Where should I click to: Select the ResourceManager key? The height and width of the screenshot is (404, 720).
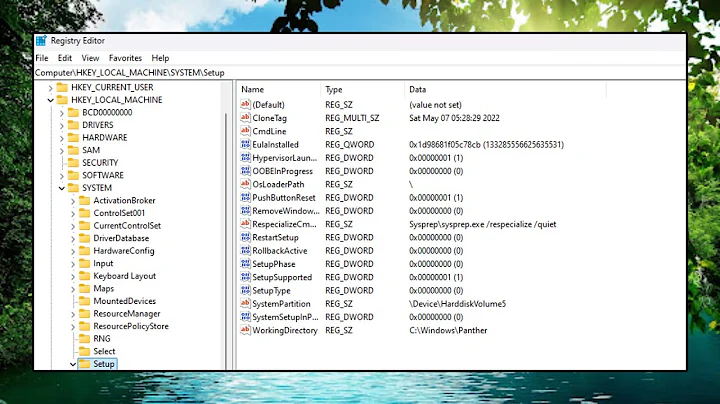pyautogui.click(x=127, y=314)
